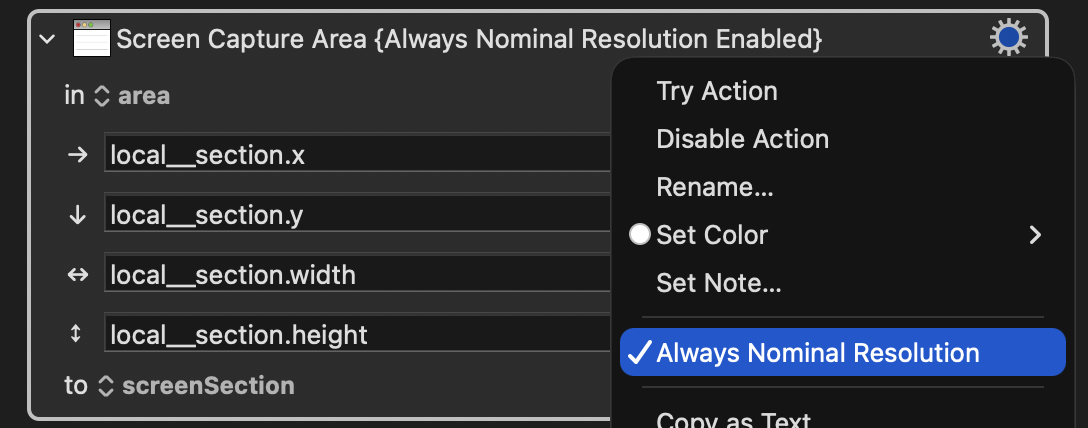Viewport: 1088px width, 428px height.
Task: Collapse the Screen Capture Area action
Action: 46,40
